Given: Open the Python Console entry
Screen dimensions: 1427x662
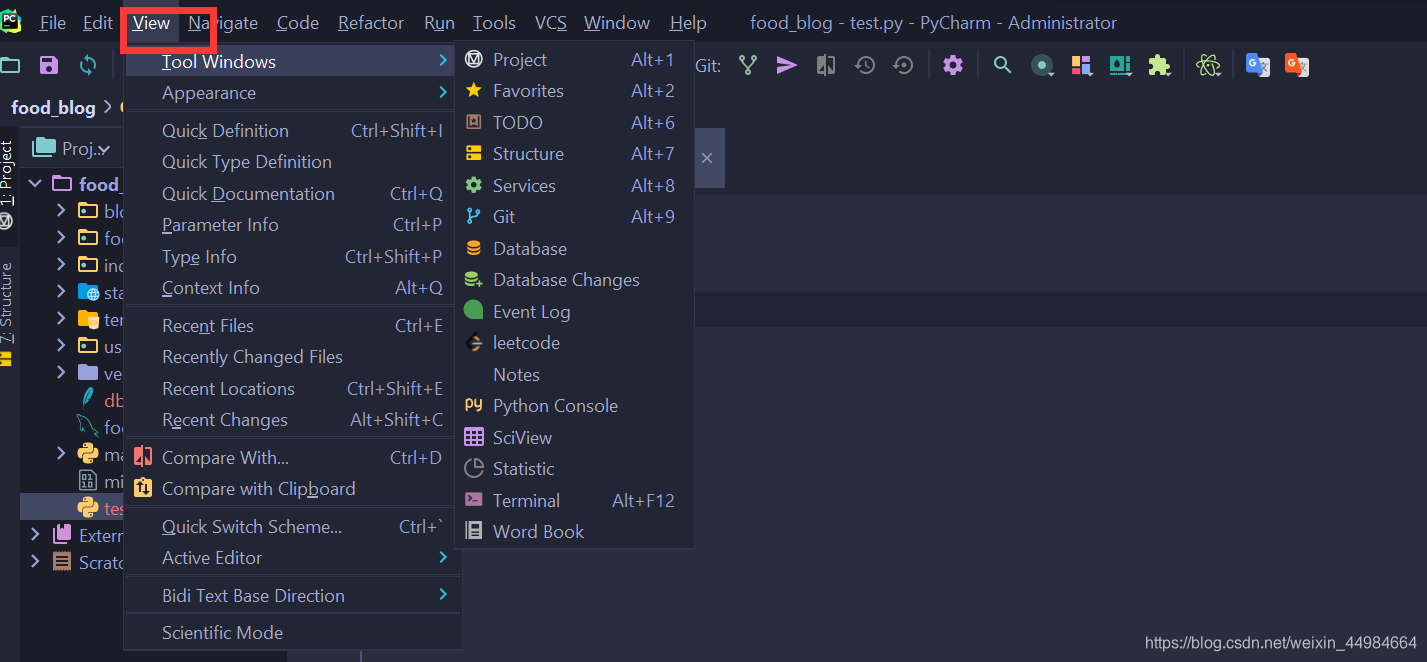Looking at the screenshot, I should tap(574, 406).
